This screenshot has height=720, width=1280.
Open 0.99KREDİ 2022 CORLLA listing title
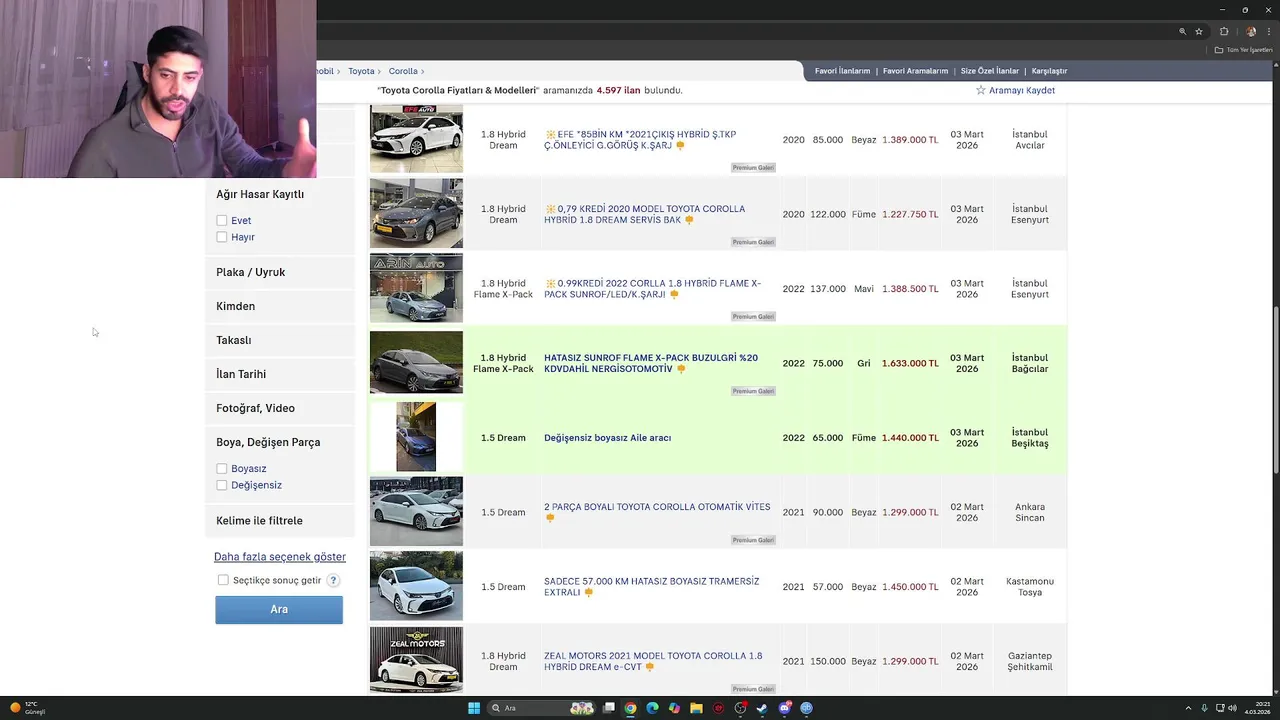652,289
